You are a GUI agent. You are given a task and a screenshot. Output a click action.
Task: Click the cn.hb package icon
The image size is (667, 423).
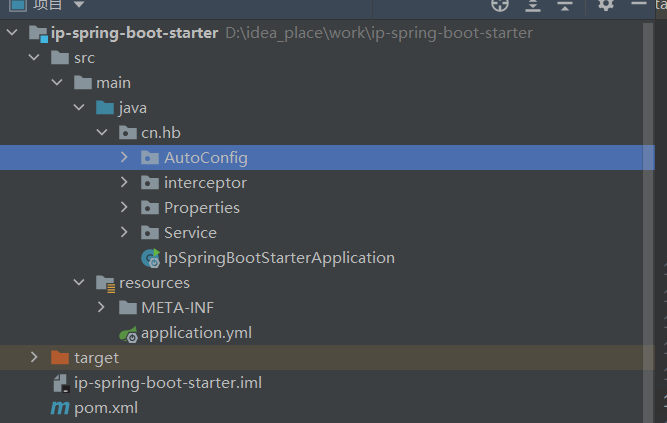click(x=128, y=133)
